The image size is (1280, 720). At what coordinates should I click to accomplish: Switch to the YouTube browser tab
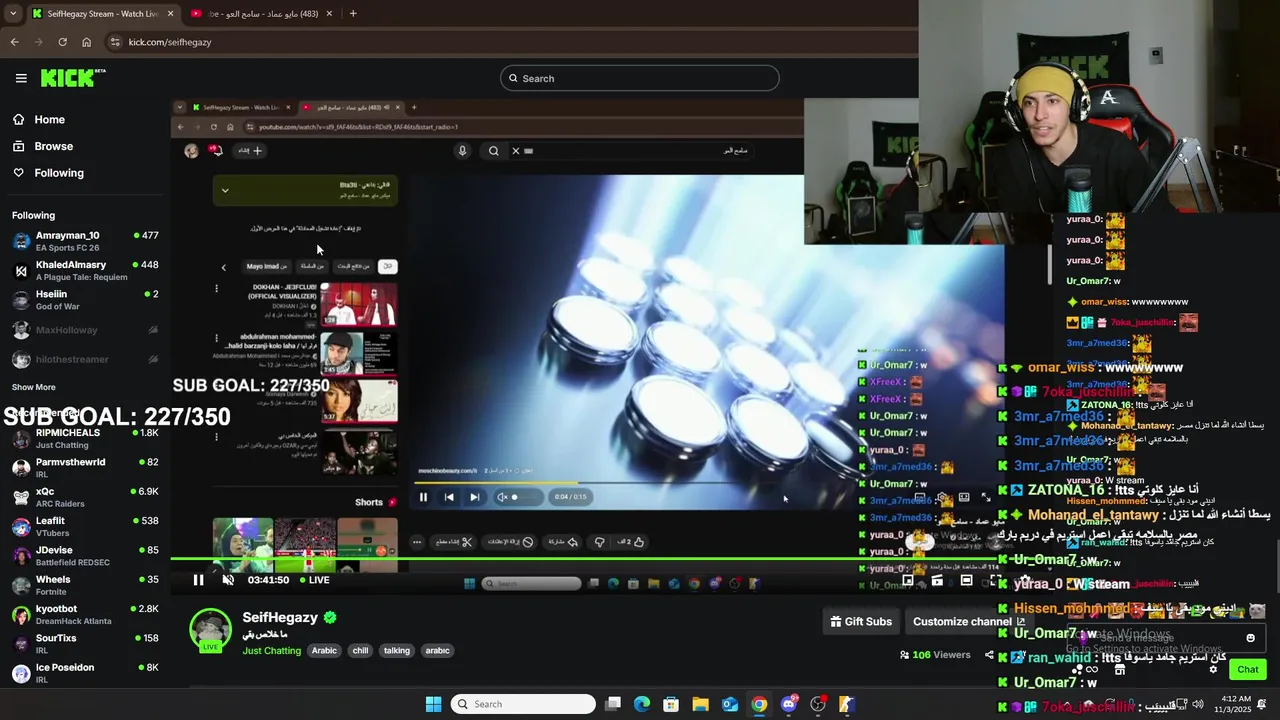[x=260, y=14]
